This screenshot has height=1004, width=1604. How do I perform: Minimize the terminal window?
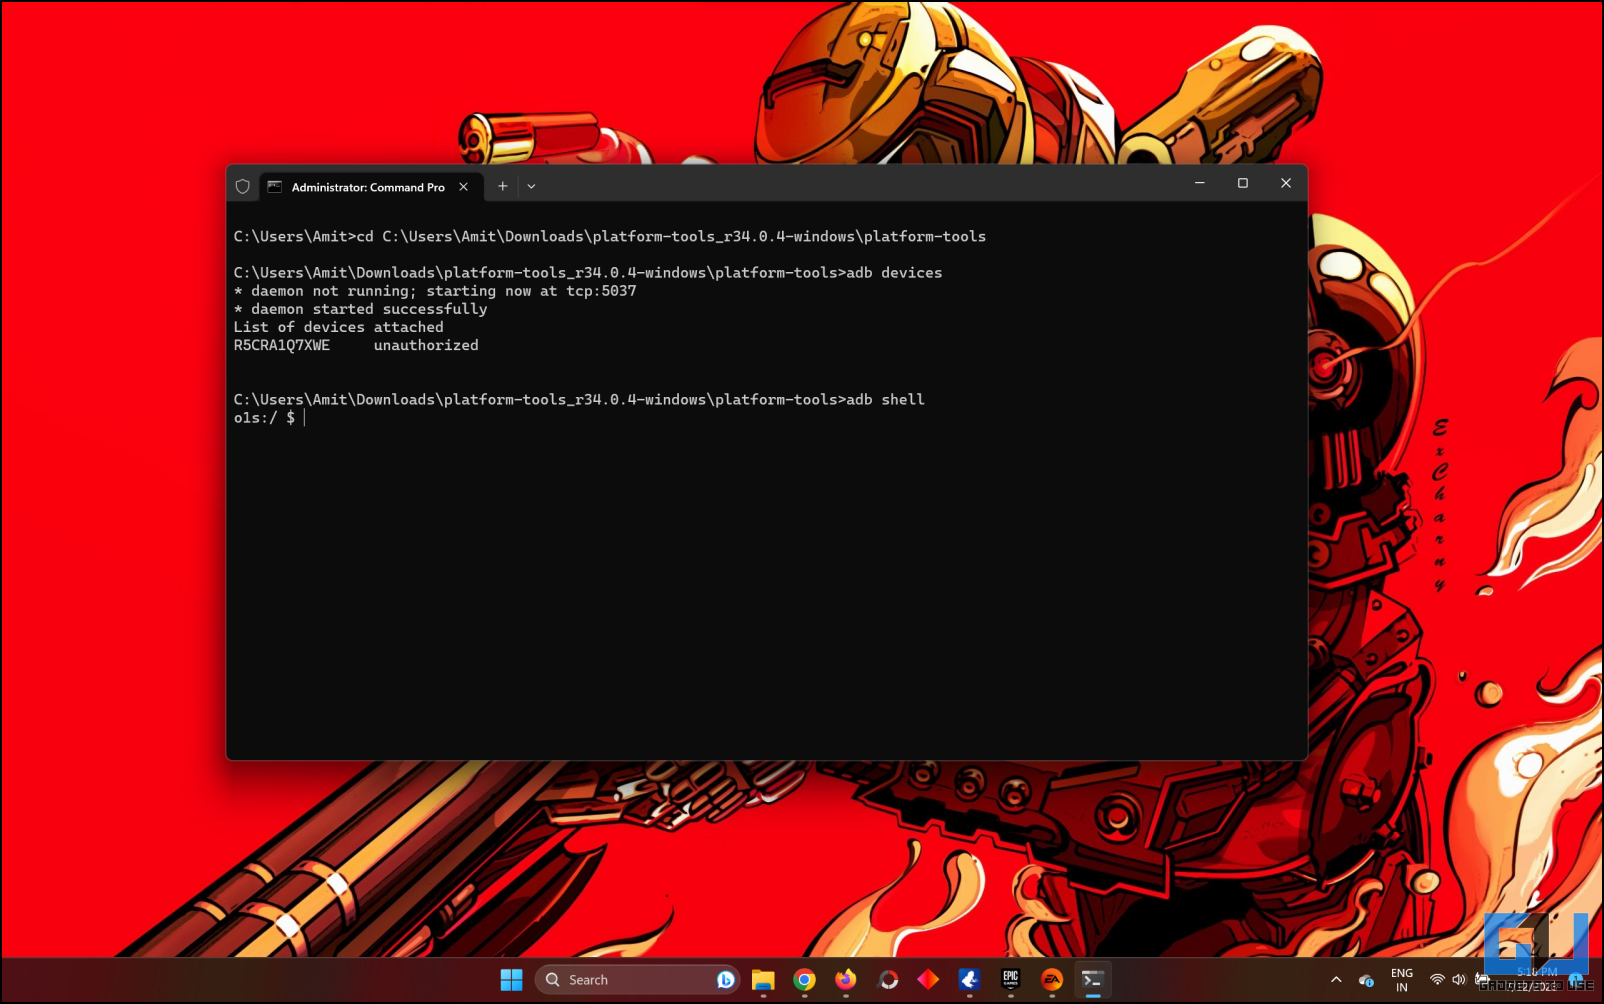(x=1200, y=183)
